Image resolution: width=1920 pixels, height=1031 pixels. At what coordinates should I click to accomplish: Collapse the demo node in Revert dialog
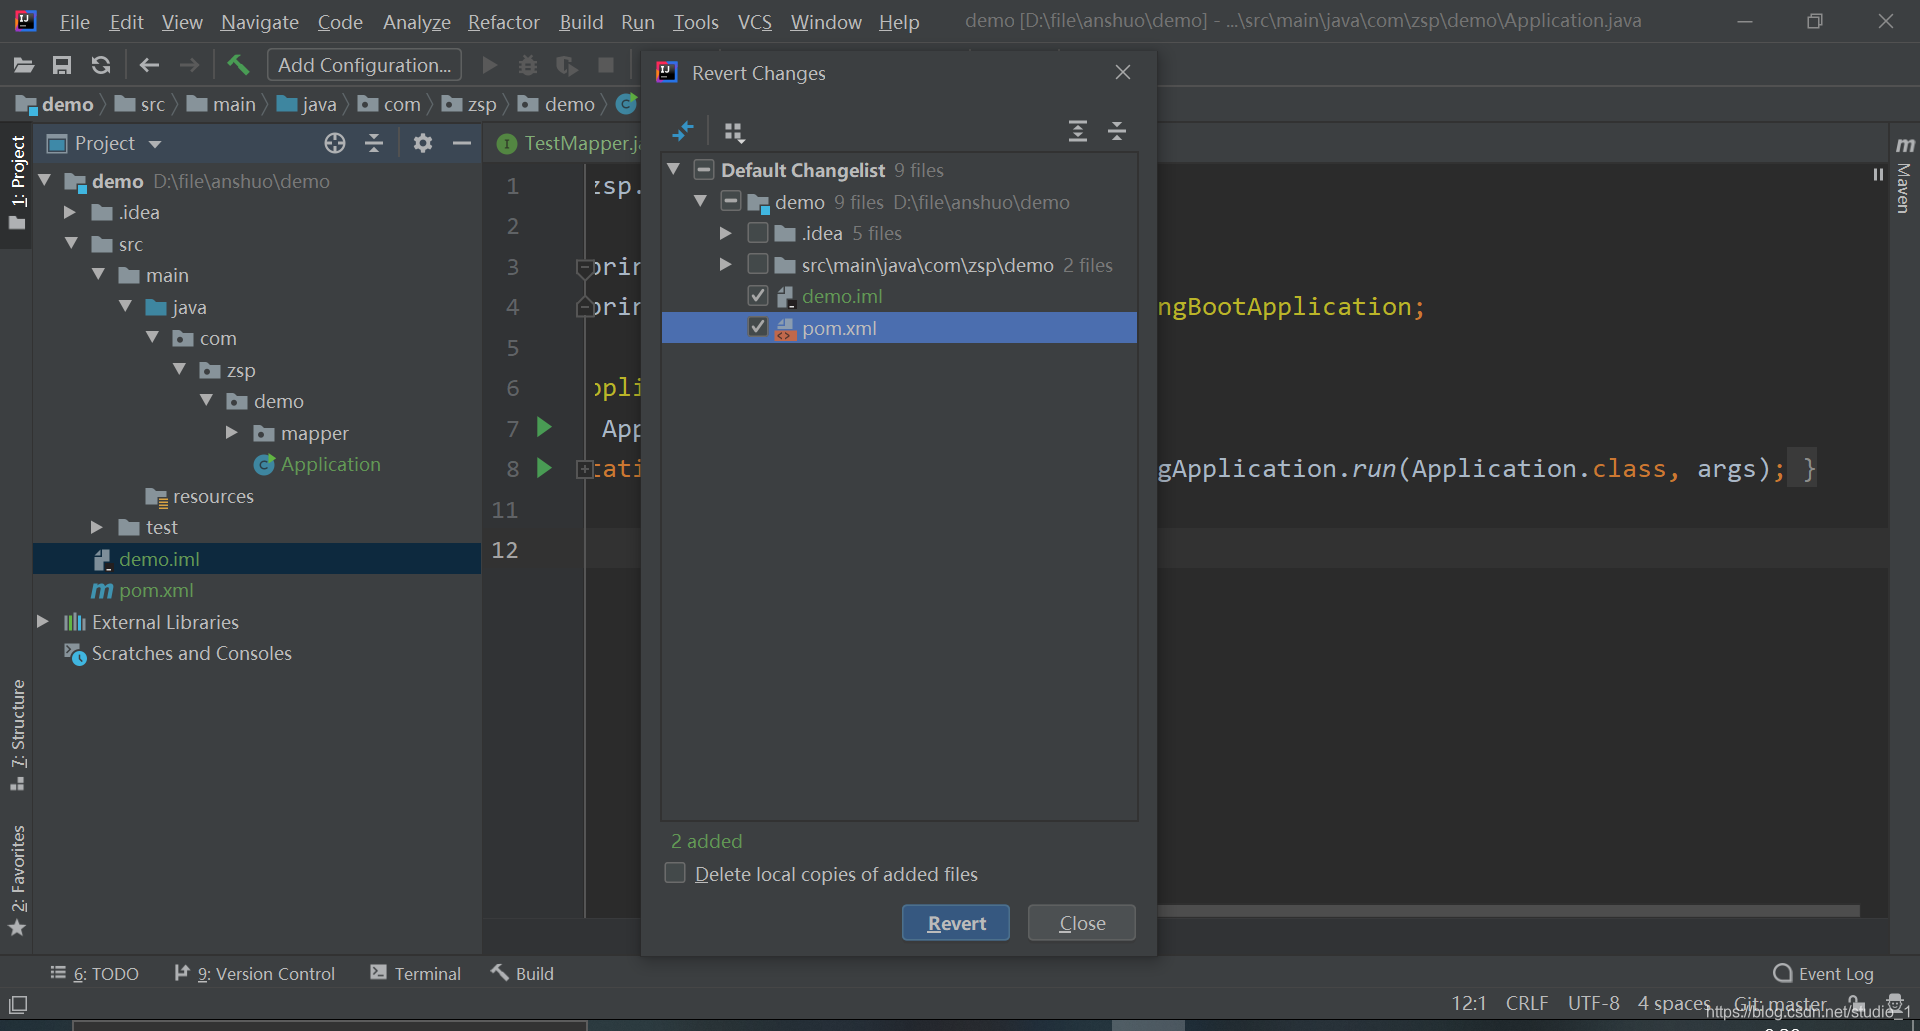point(701,201)
